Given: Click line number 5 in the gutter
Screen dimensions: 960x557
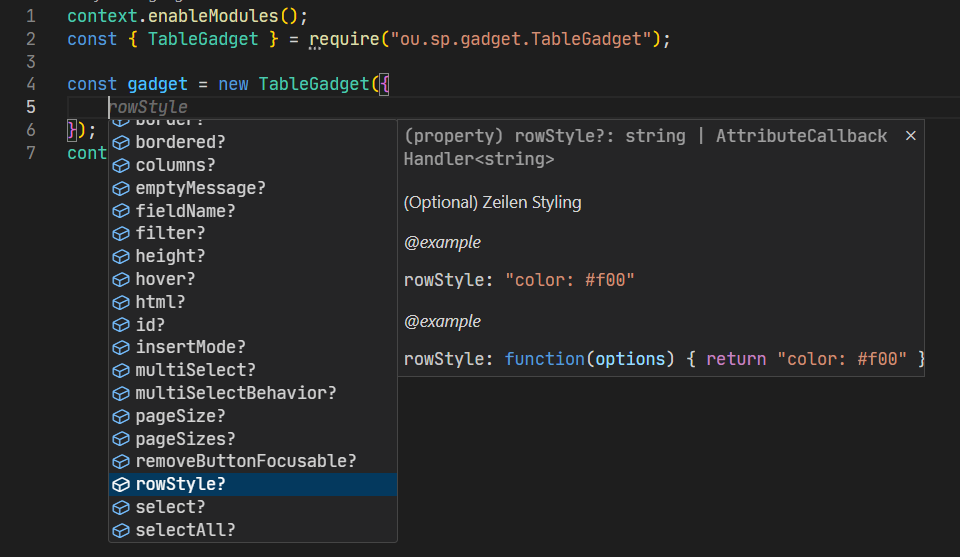Looking at the screenshot, I should [x=31, y=107].
